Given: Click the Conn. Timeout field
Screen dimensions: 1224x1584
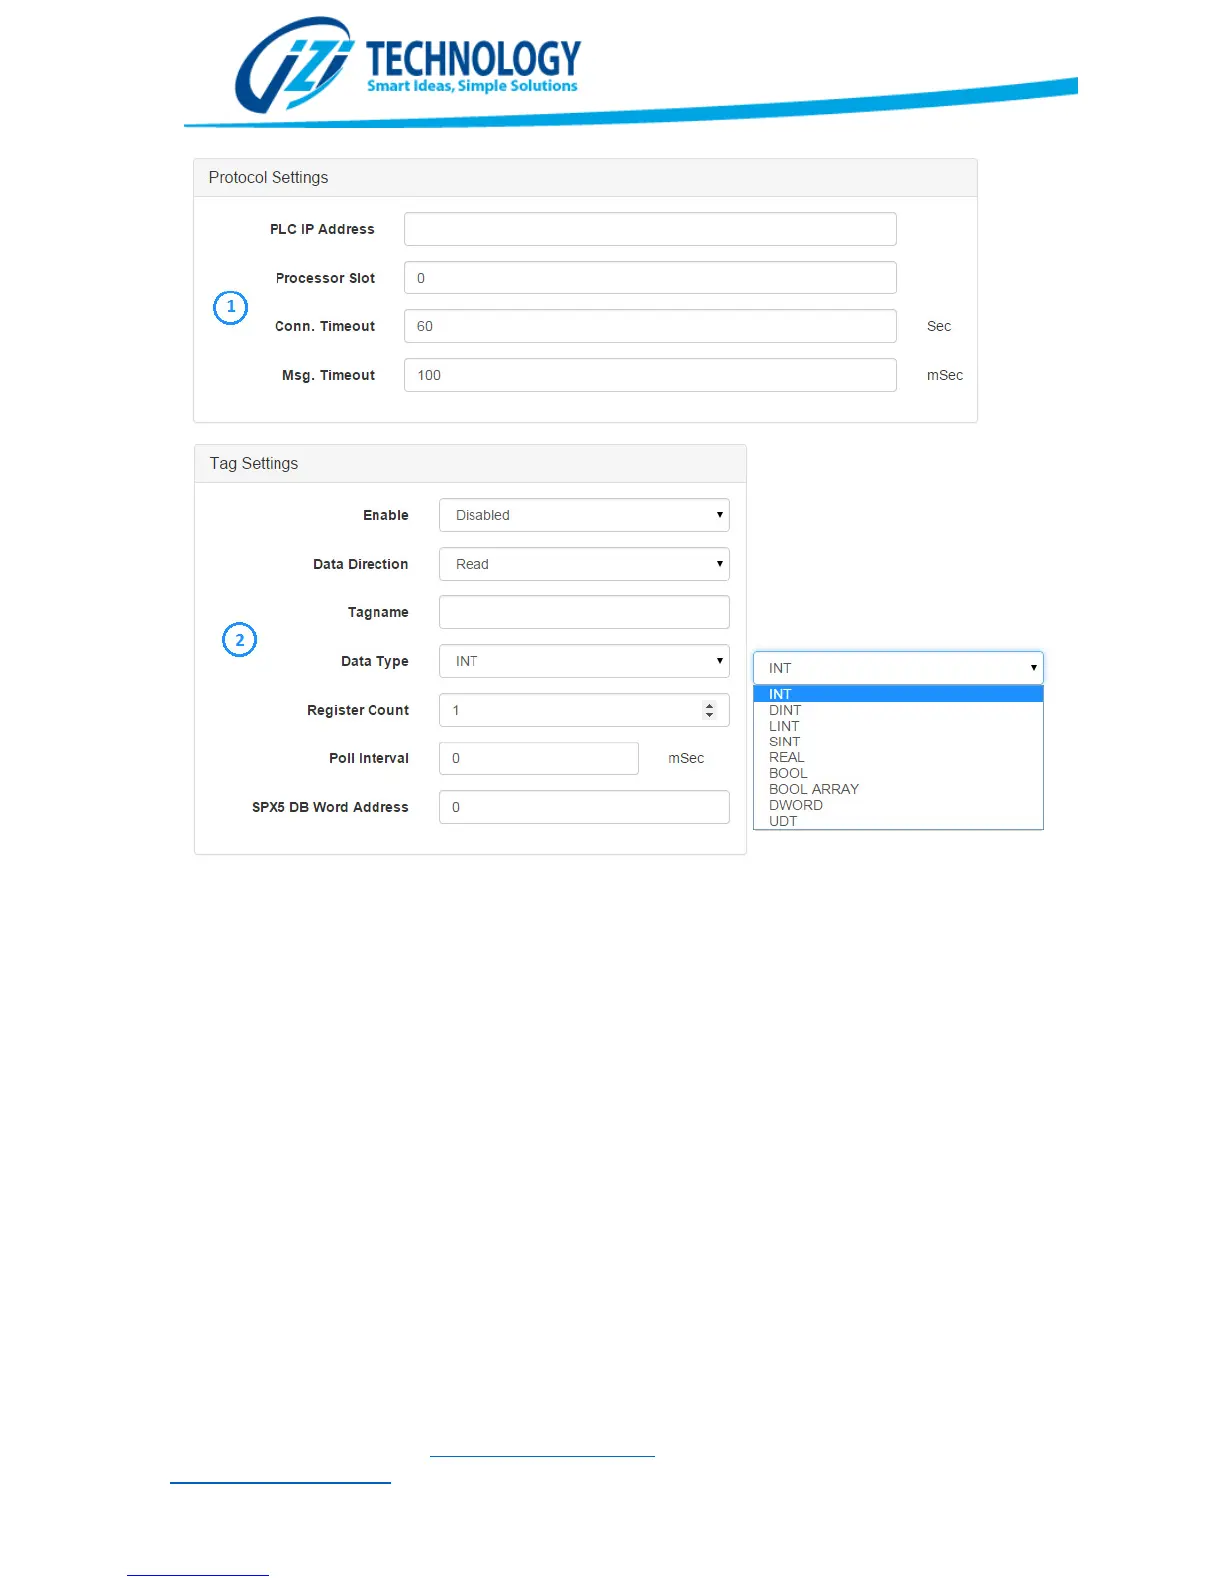Looking at the screenshot, I should coord(650,326).
